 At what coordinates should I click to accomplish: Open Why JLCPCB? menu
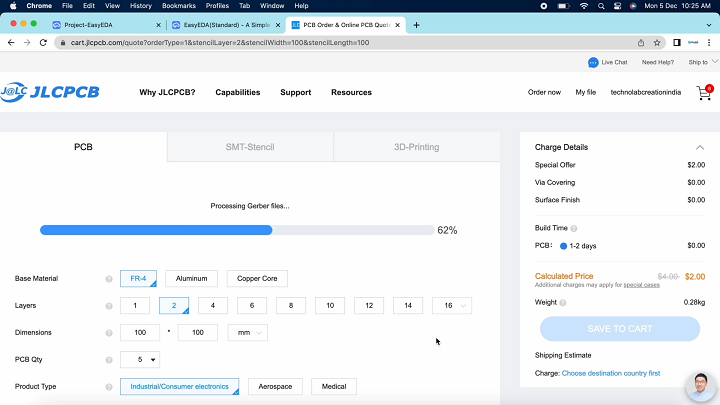coord(167,92)
